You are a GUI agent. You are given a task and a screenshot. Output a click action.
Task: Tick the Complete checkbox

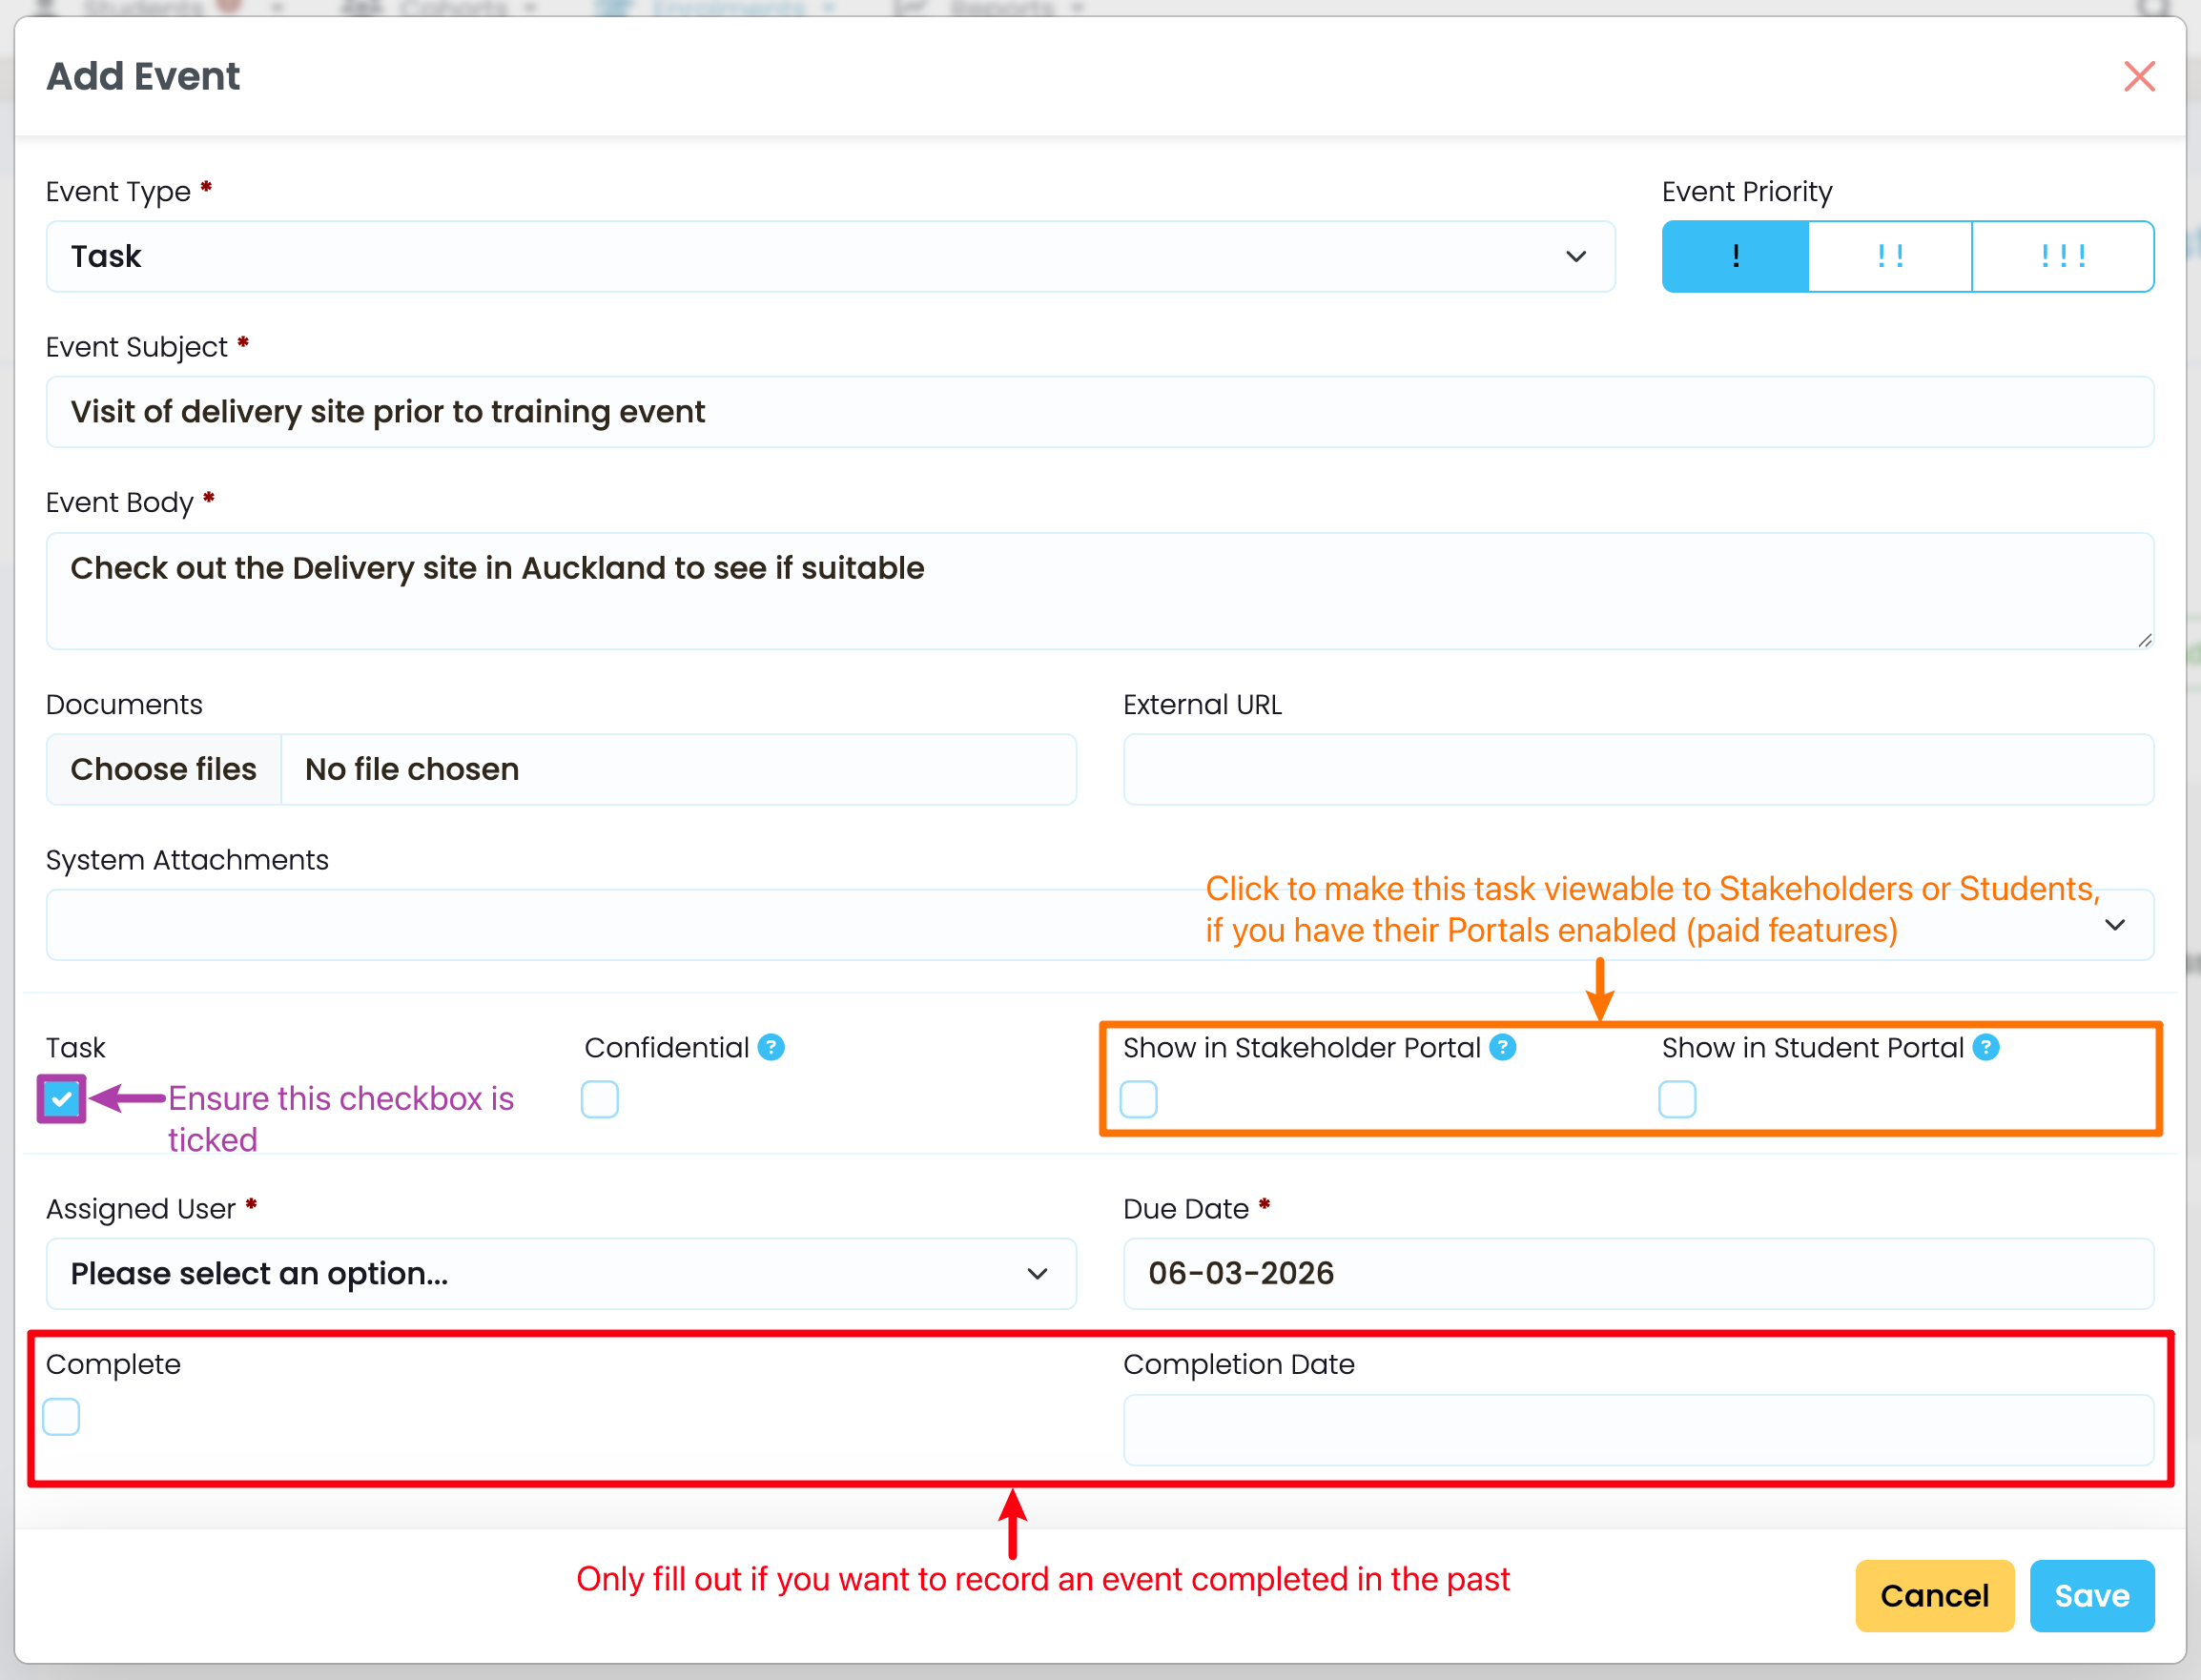click(x=61, y=1416)
